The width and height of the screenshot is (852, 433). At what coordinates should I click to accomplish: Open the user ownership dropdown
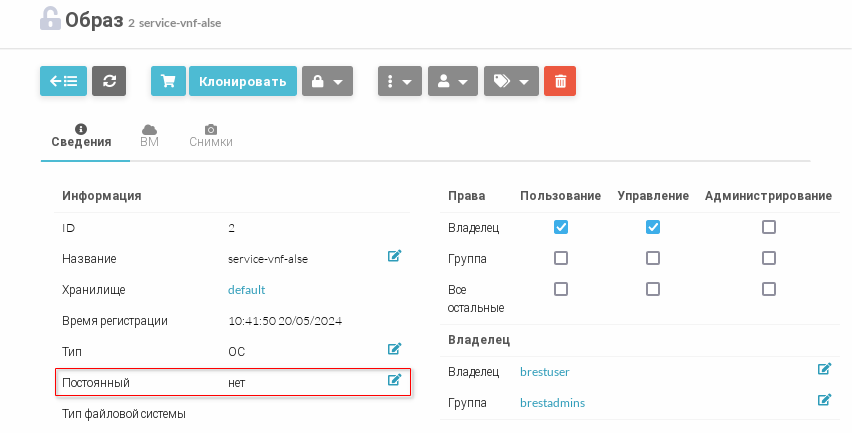(x=453, y=82)
